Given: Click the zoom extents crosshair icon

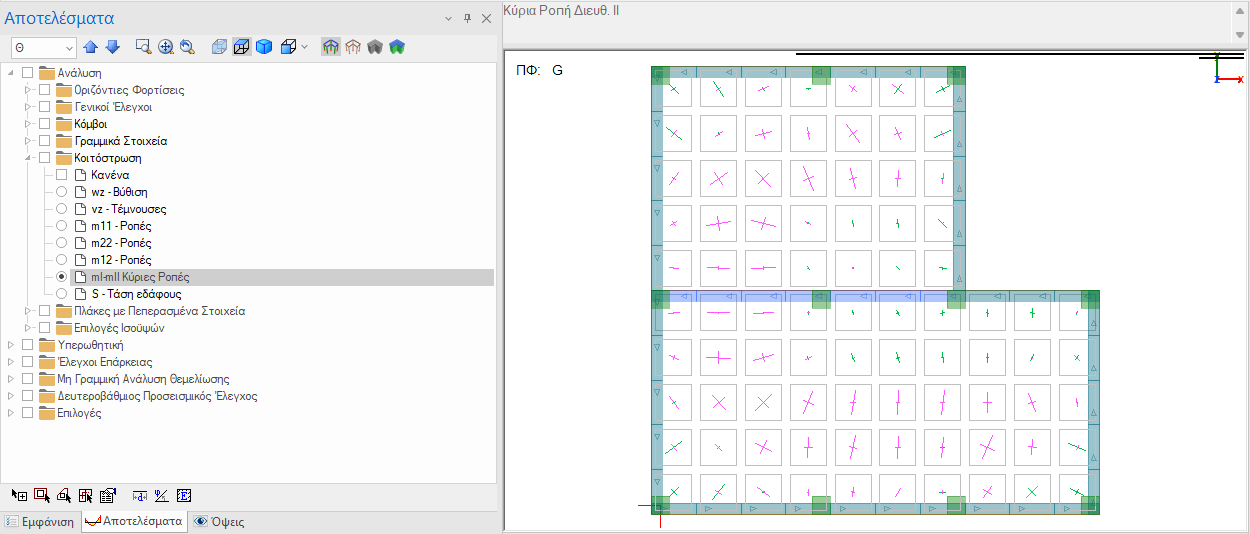Looking at the screenshot, I should (x=165, y=47).
